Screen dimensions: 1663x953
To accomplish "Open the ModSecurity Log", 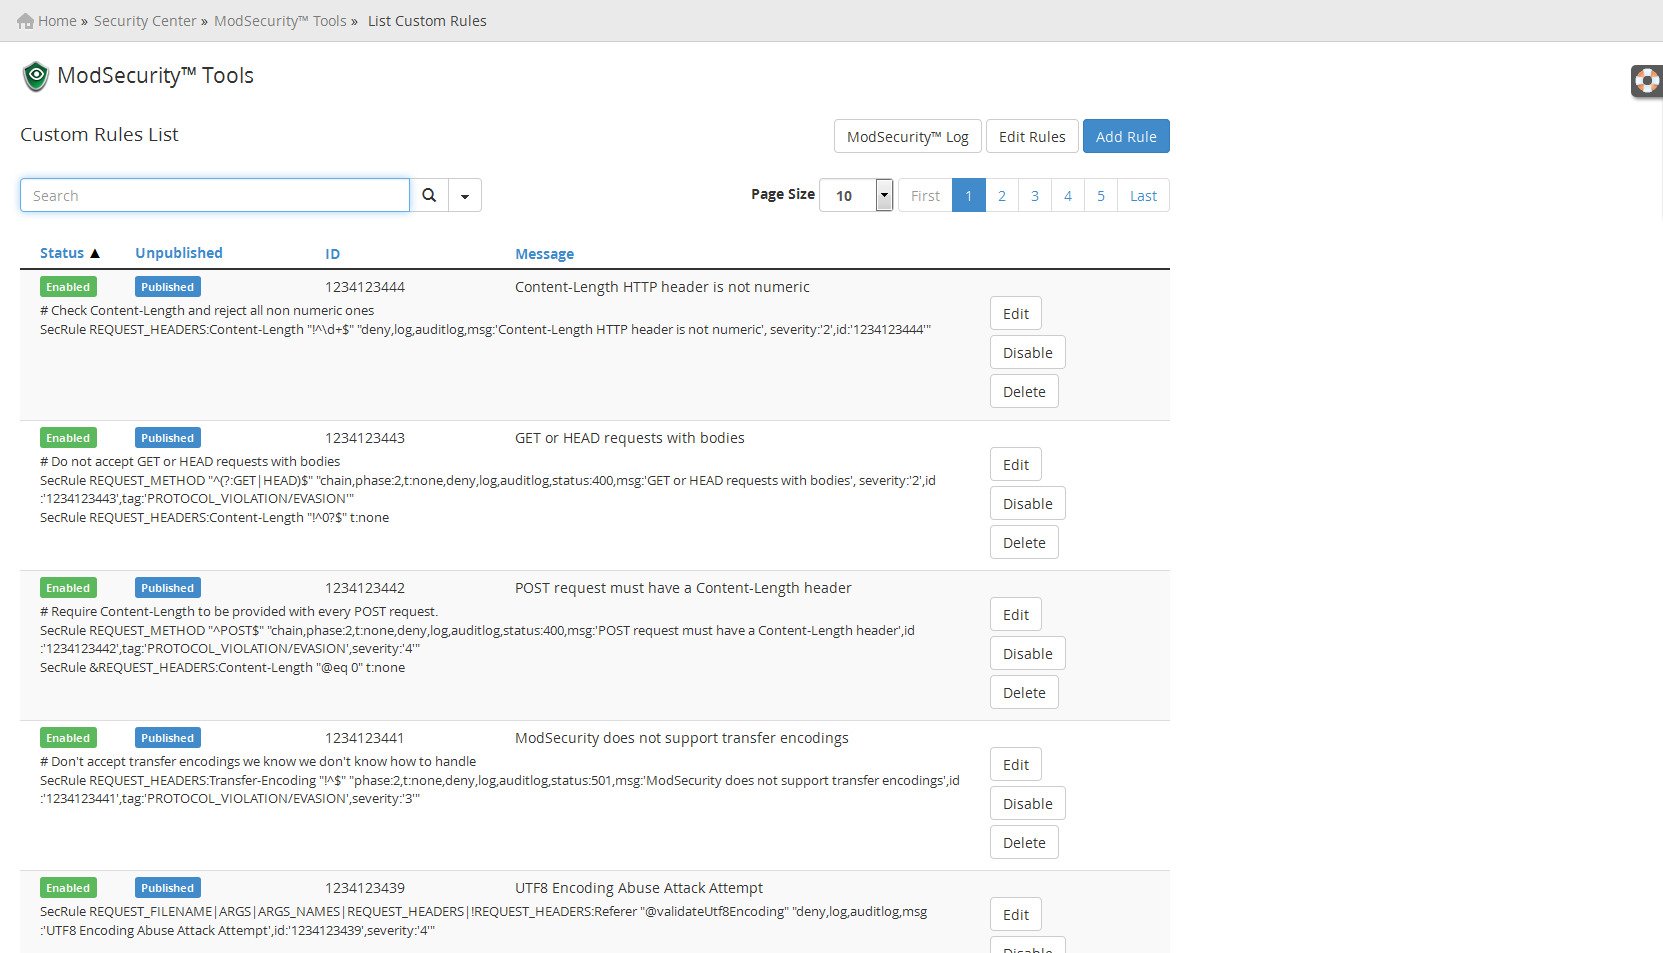I will 908,137.
